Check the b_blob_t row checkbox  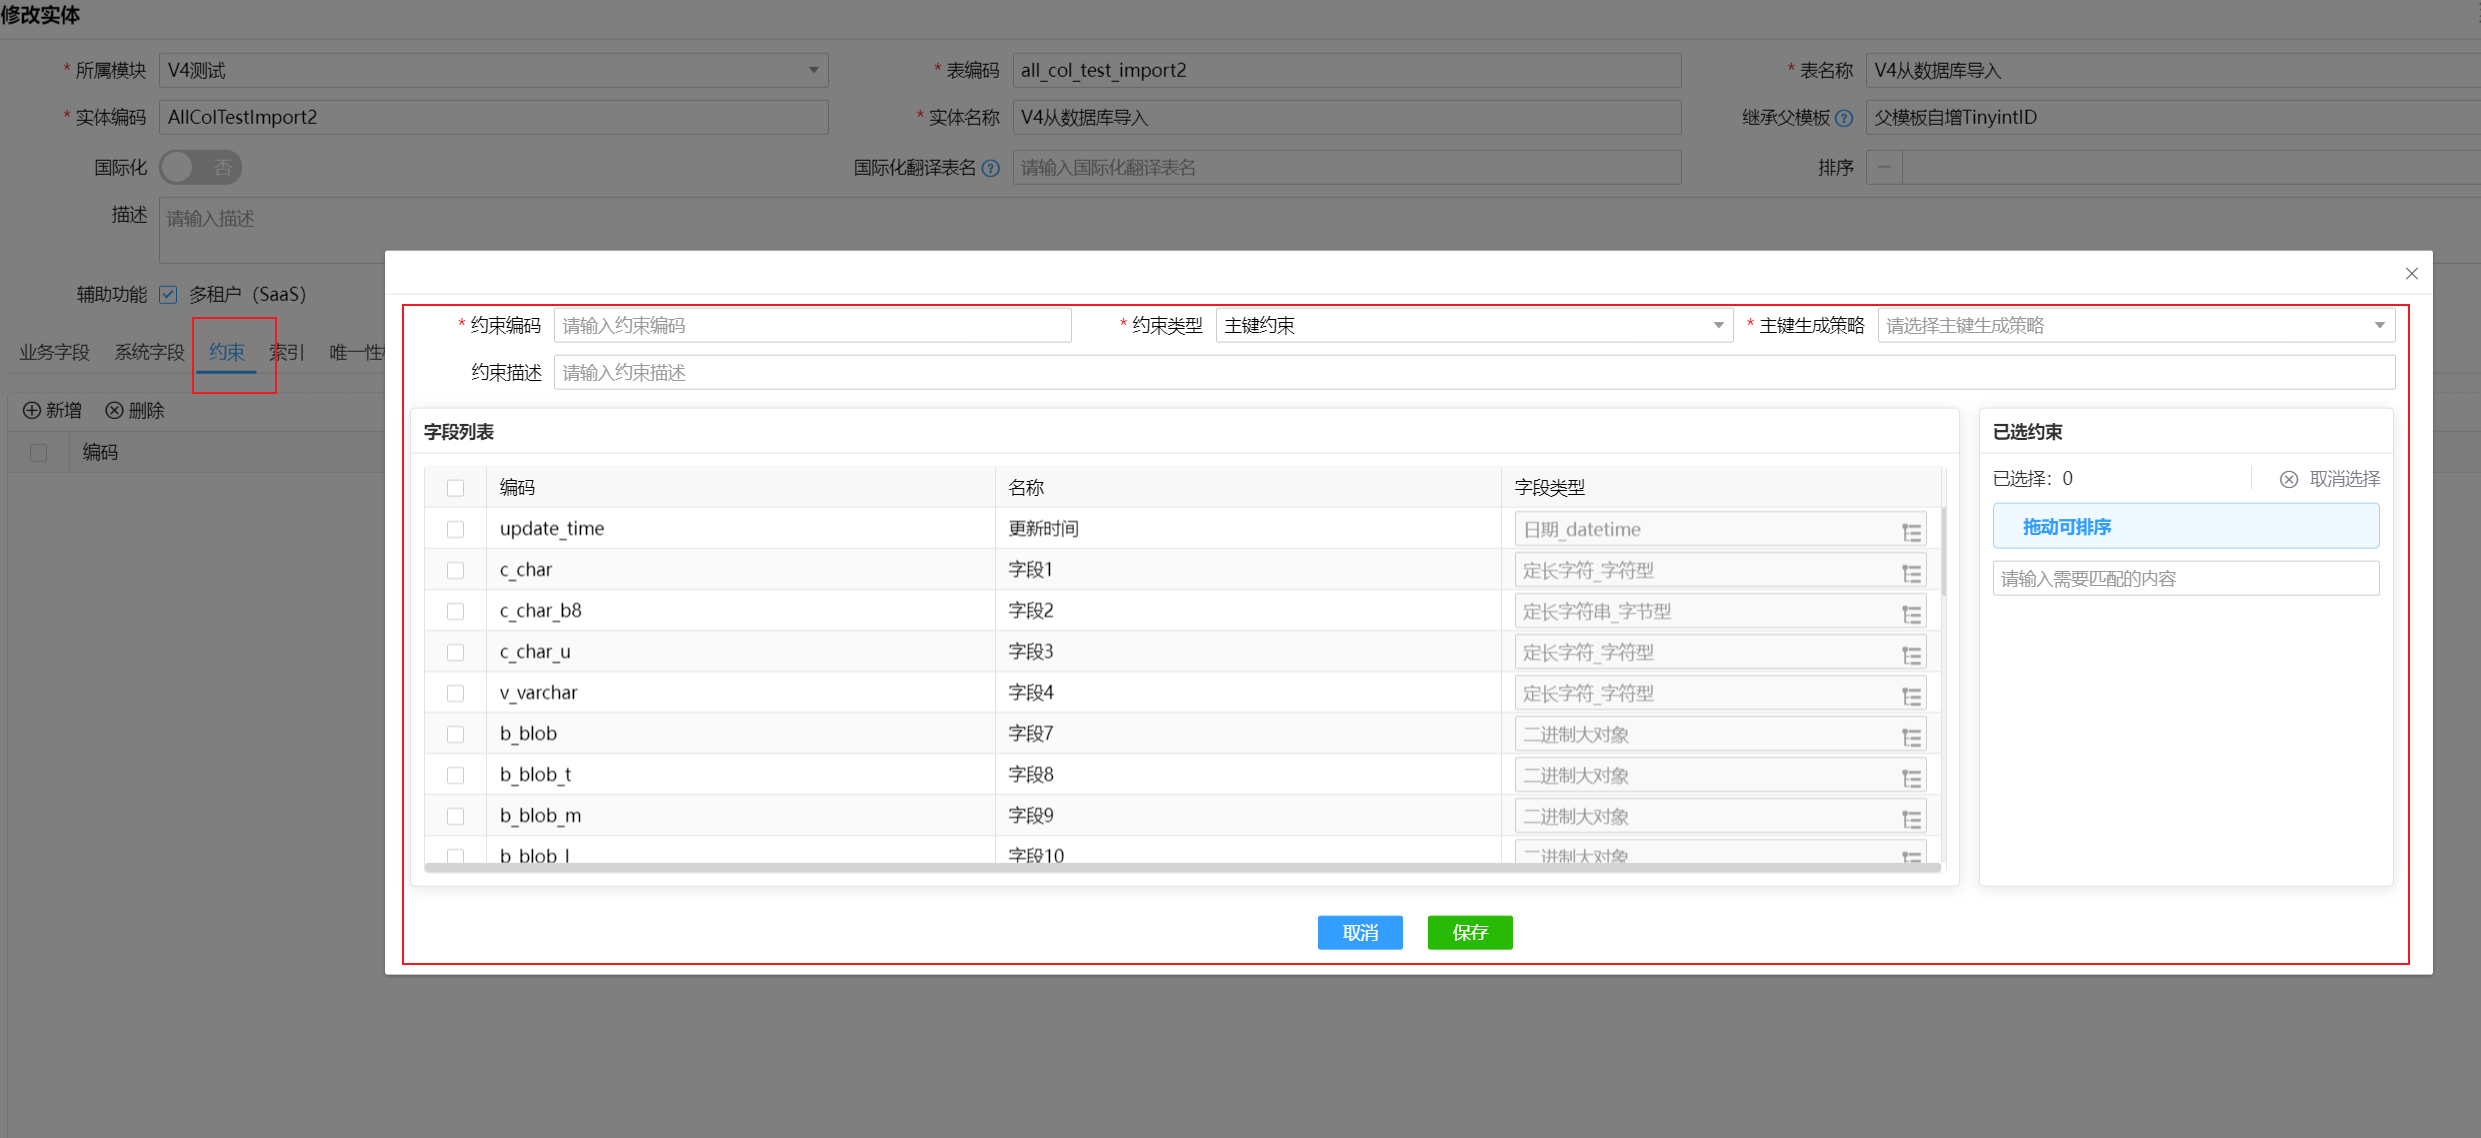click(x=455, y=775)
